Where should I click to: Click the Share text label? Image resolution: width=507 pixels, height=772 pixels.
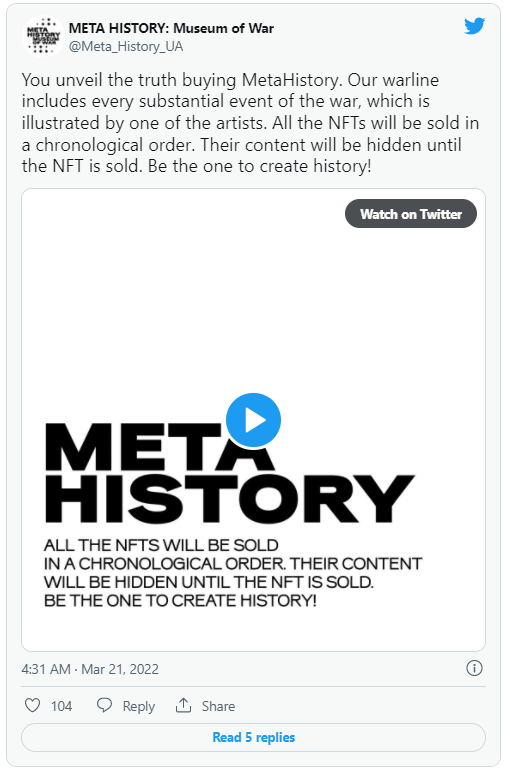click(x=219, y=706)
